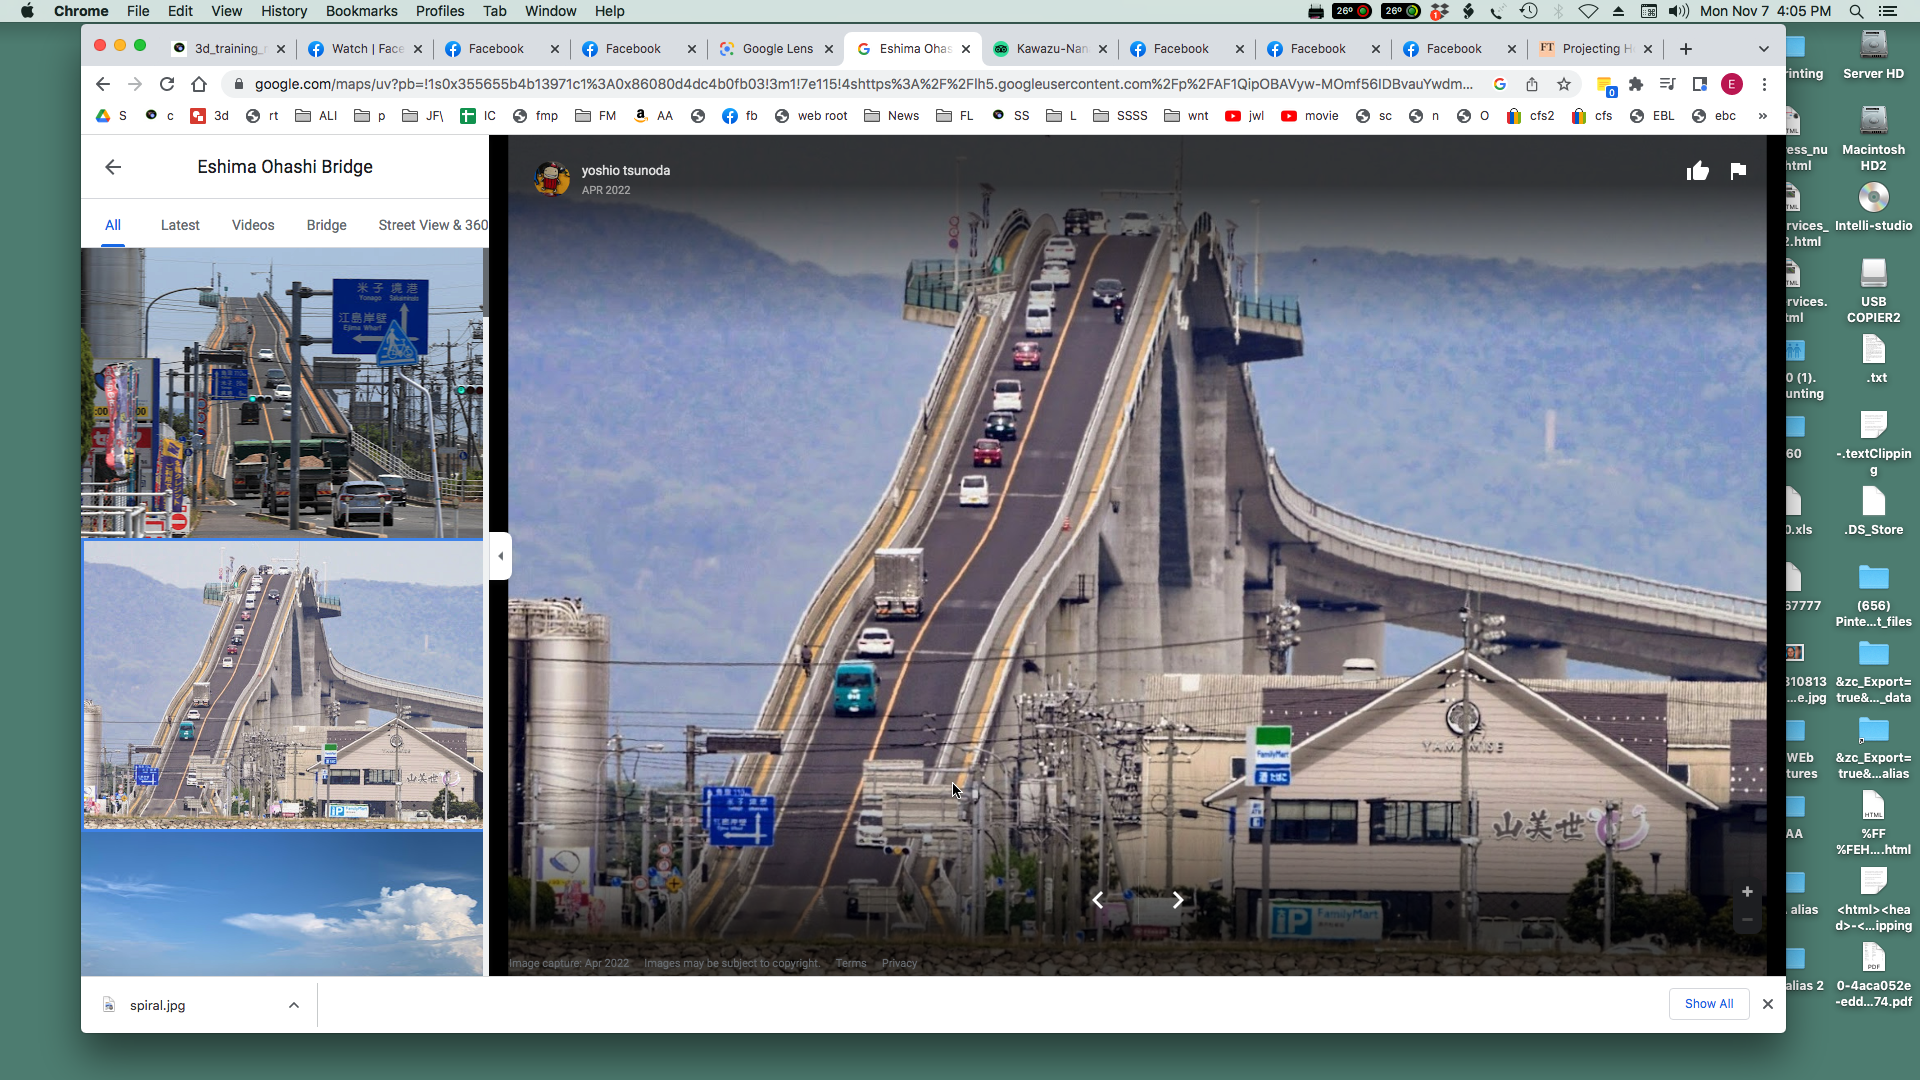
Task: Open yoshio tsunoda profile avatar
Action: pyautogui.click(x=552, y=178)
